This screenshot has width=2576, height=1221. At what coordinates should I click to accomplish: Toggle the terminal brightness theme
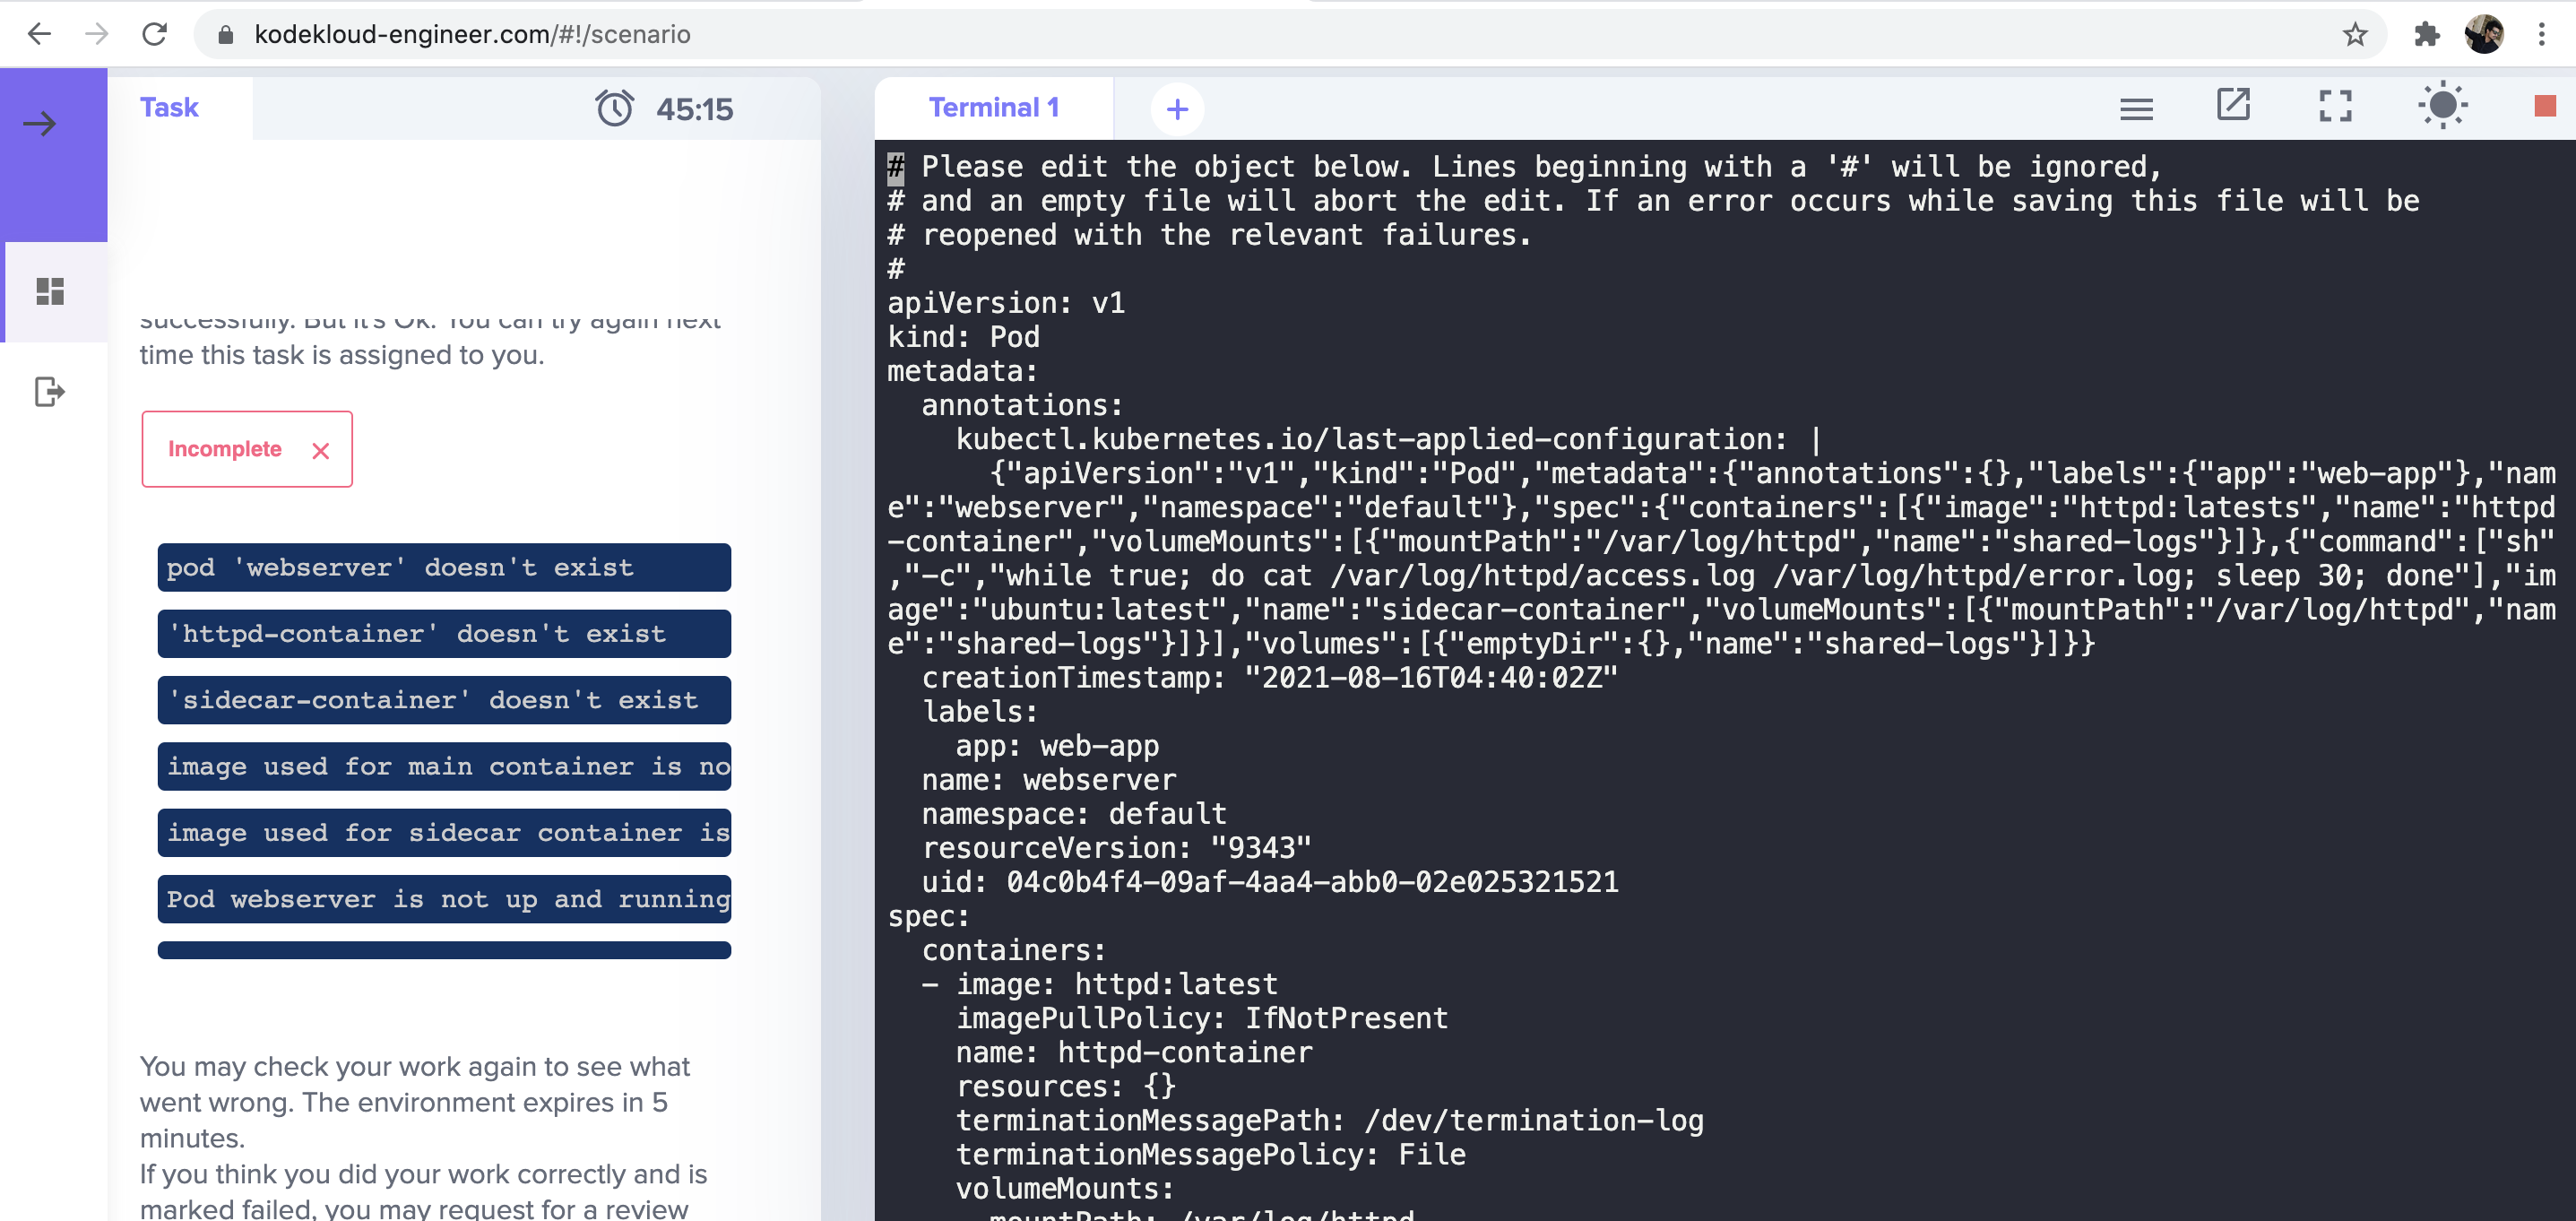click(2442, 105)
